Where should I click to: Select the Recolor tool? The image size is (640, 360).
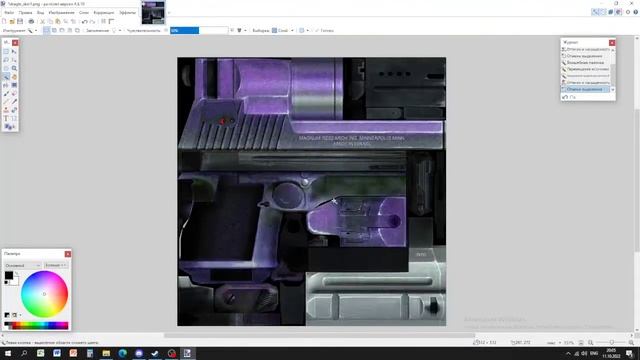pos(14,110)
